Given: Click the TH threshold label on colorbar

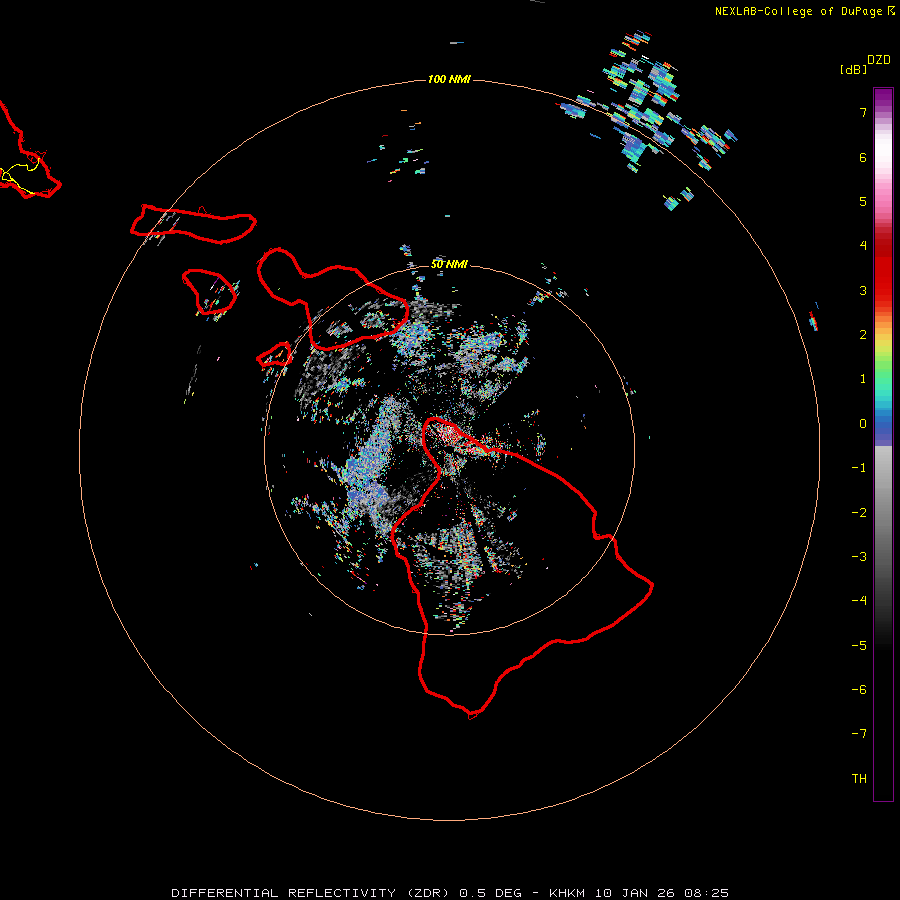Looking at the screenshot, I should 859,778.
